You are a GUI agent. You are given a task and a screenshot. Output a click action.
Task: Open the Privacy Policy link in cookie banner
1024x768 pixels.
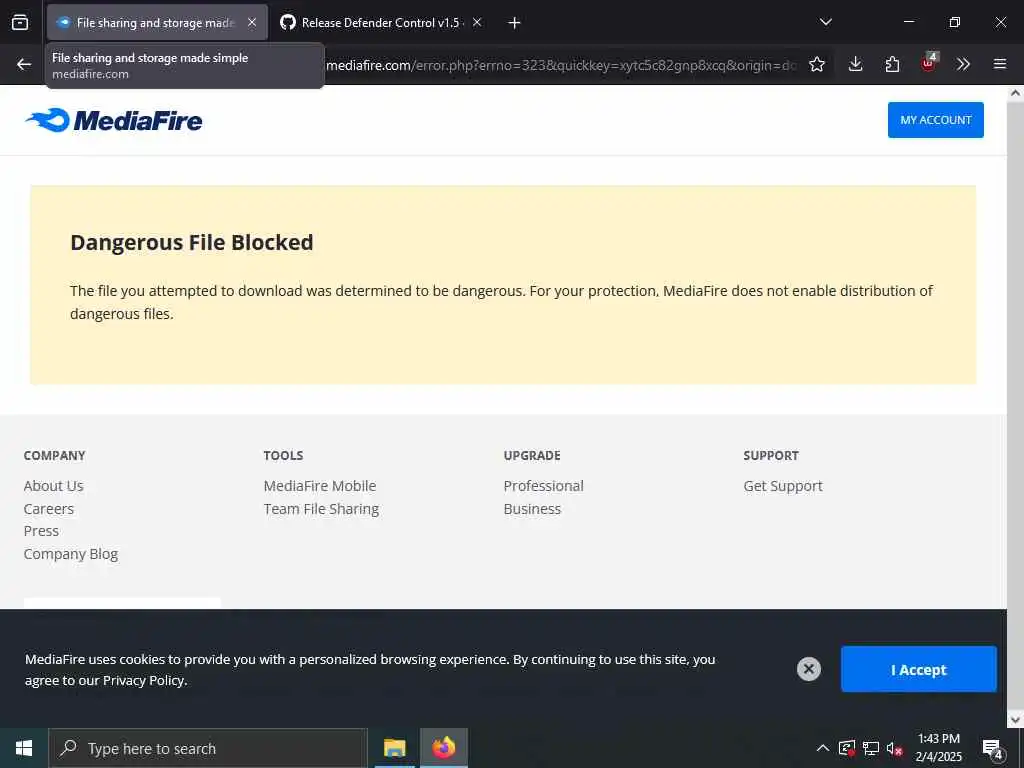click(x=144, y=680)
